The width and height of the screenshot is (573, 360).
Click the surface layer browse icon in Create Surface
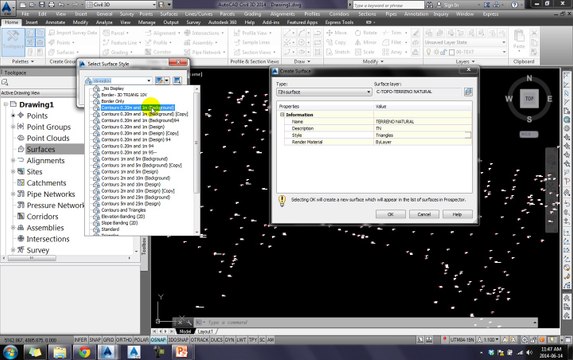[468, 92]
